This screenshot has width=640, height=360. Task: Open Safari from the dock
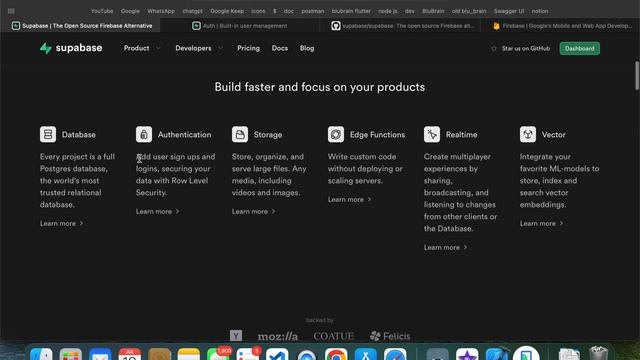(395, 354)
